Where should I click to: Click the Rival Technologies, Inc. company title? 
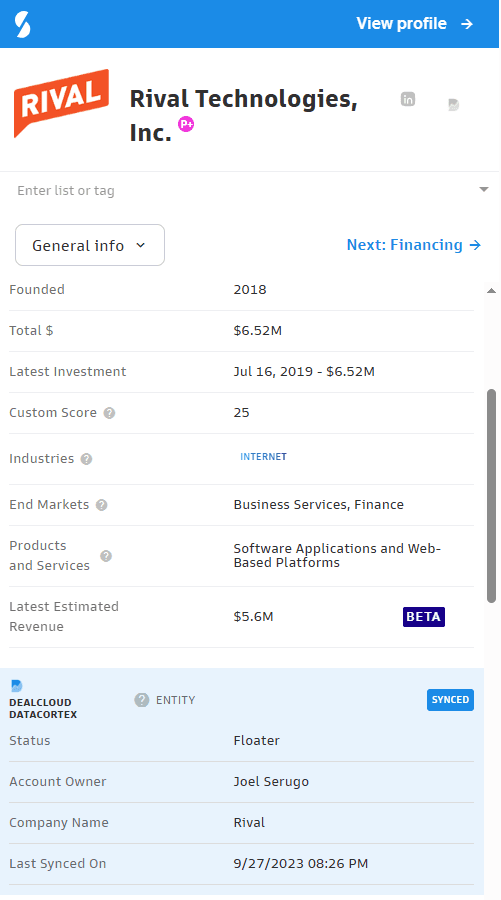point(243,115)
